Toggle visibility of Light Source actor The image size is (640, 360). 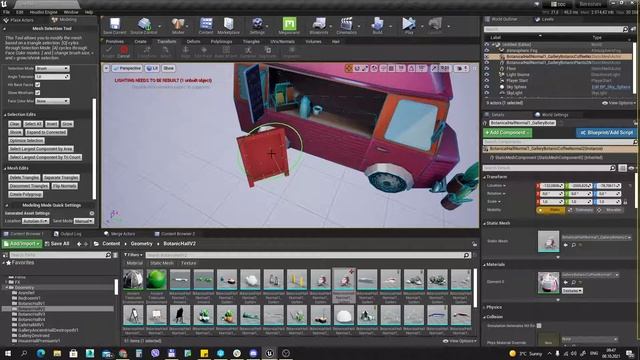[487, 75]
